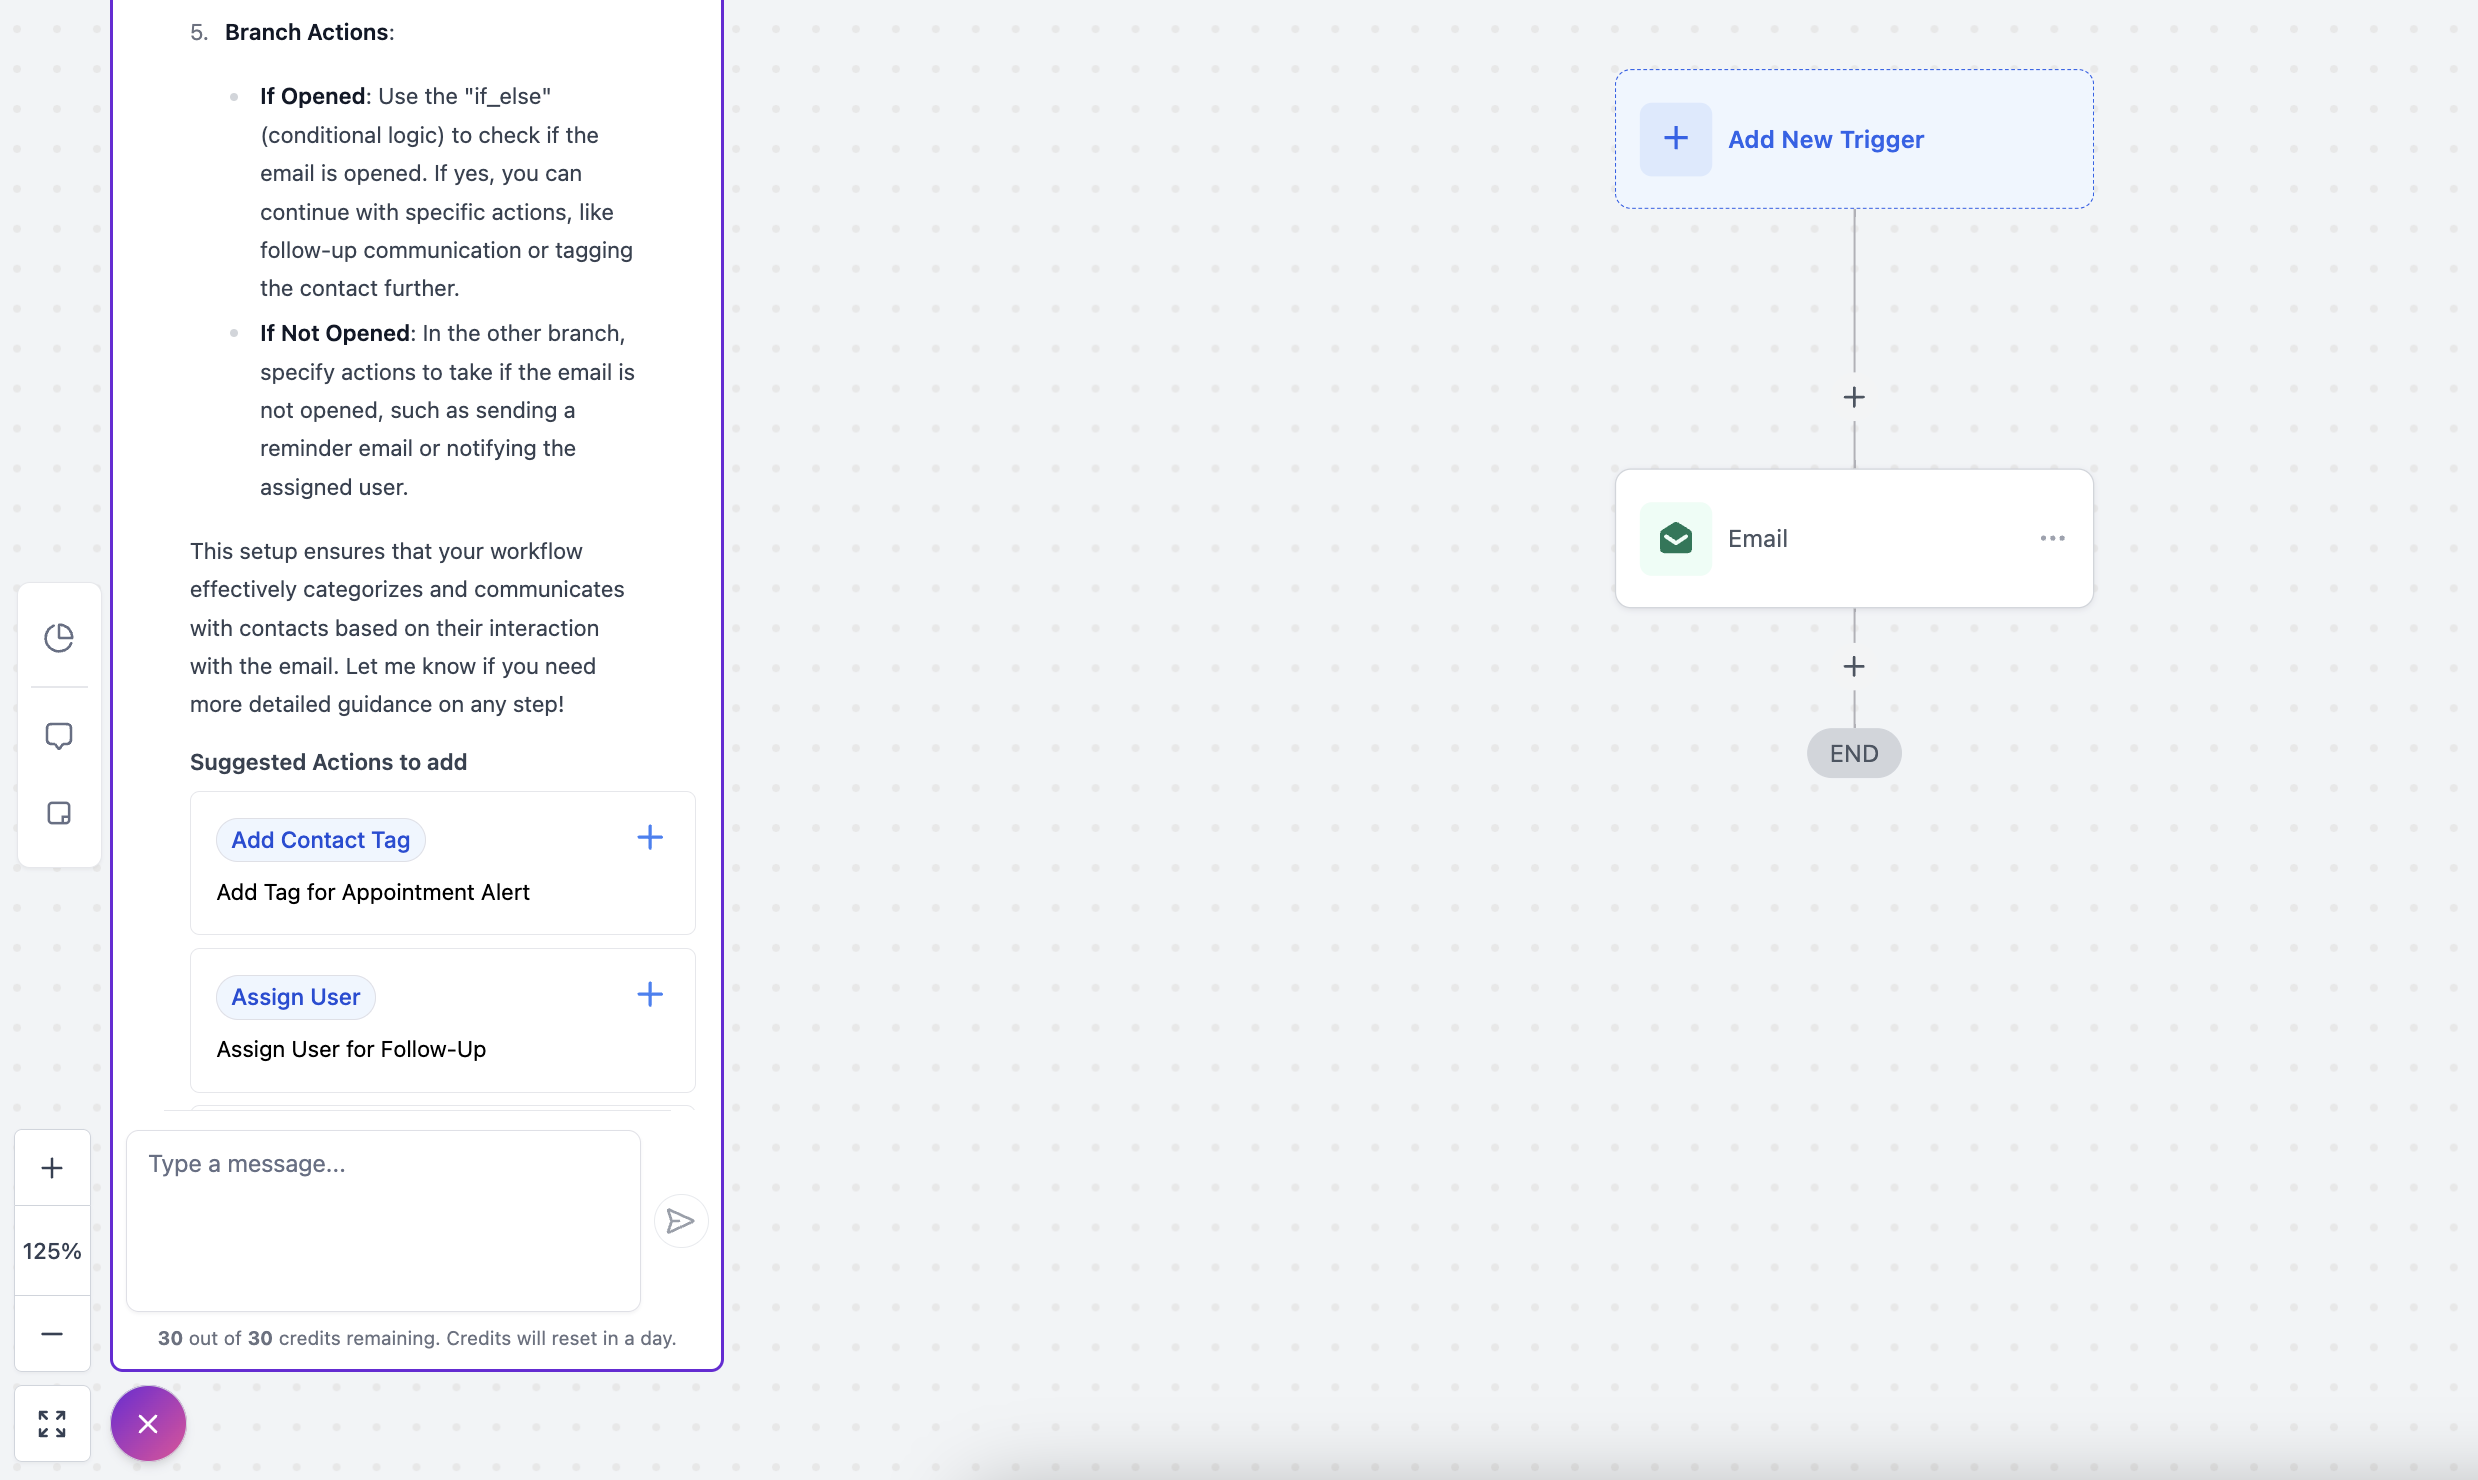Click the END node
Image resolution: width=2478 pixels, height=1480 pixels.
[x=1854, y=753]
